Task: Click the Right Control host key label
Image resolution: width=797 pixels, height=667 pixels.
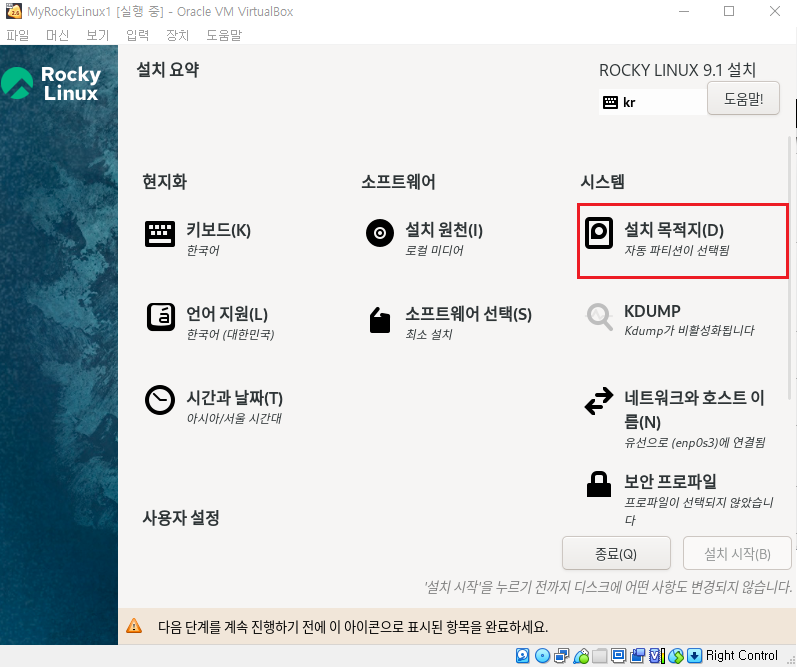Action: coord(742,655)
